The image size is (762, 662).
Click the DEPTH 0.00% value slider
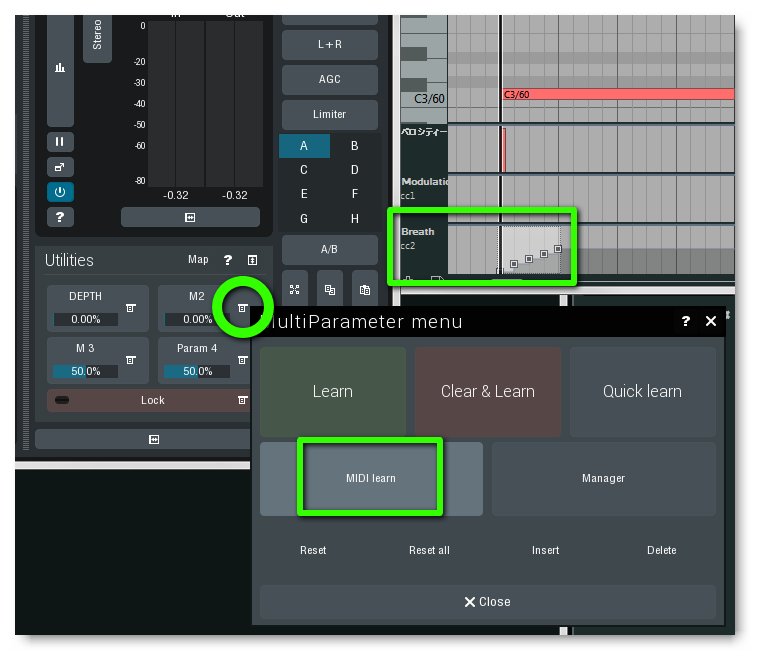click(x=86, y=319)
